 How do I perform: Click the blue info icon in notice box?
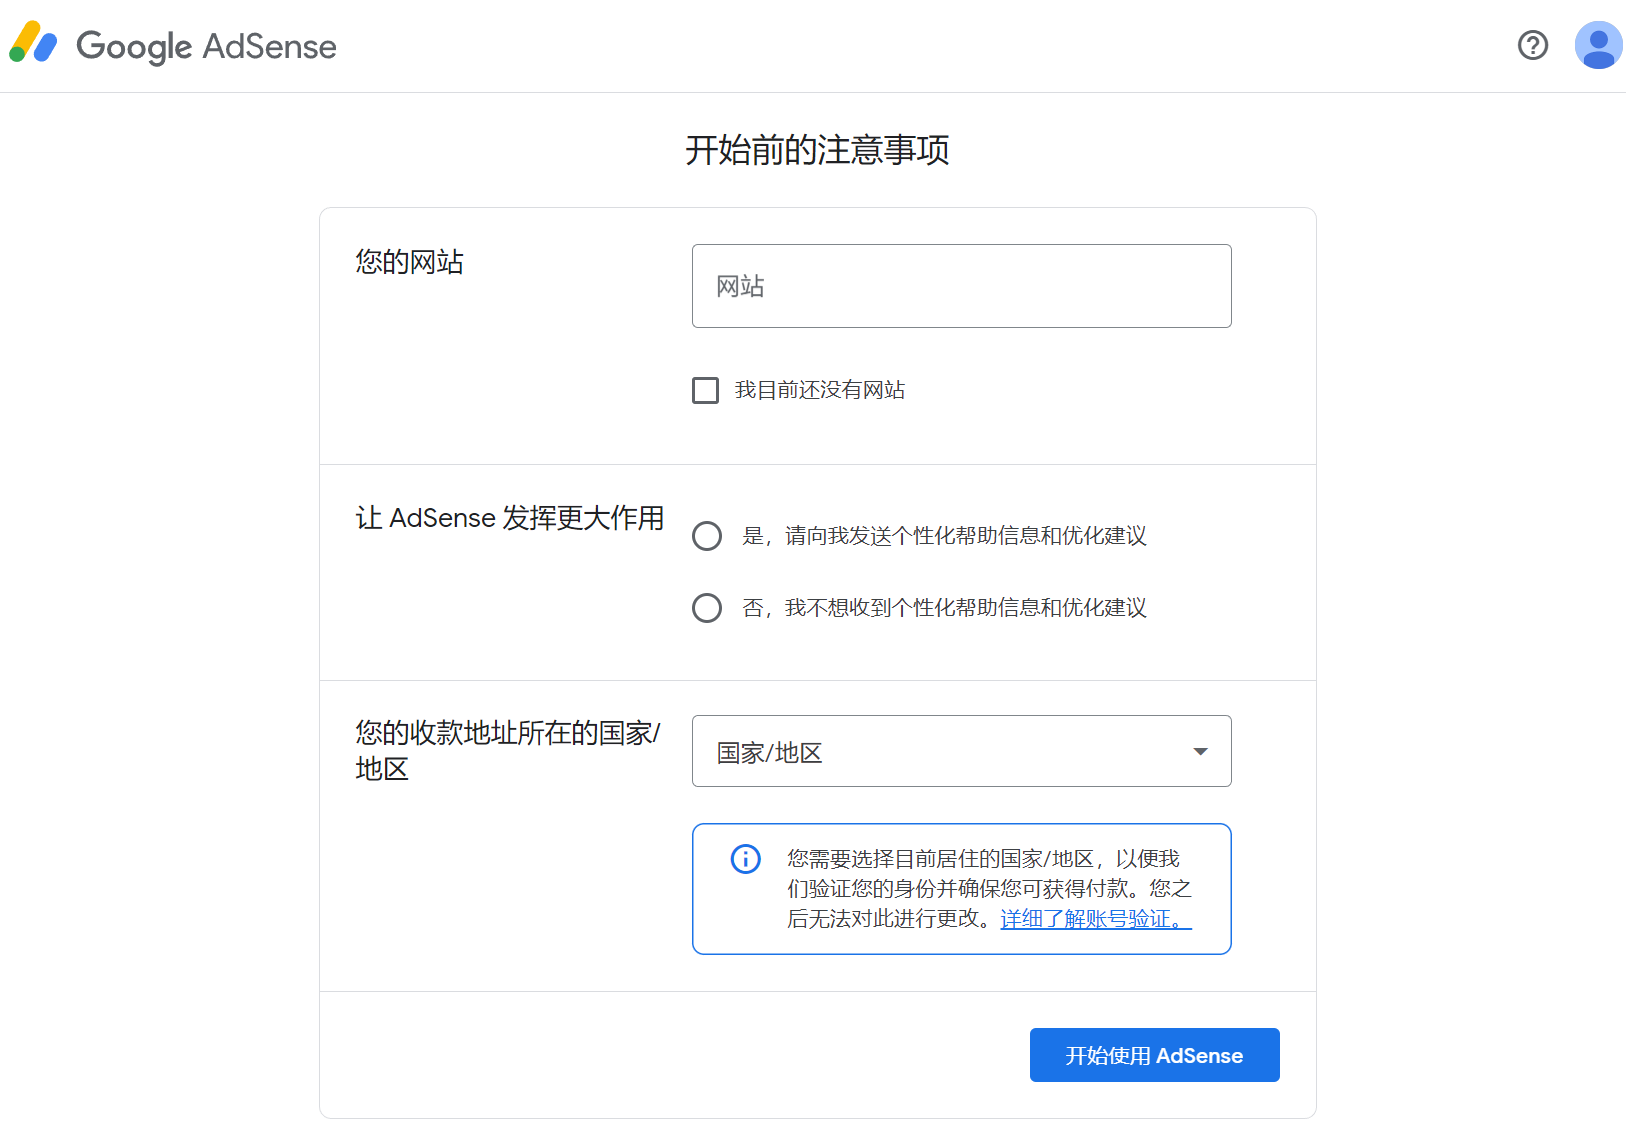745,859
